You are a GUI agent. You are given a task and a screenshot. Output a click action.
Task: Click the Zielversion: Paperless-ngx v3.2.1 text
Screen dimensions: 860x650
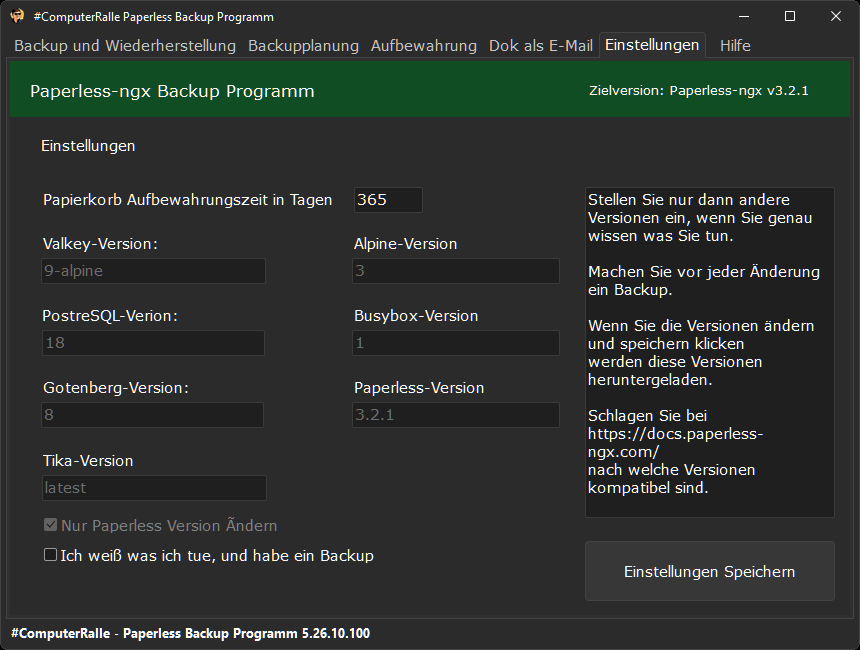click(699, 91)
